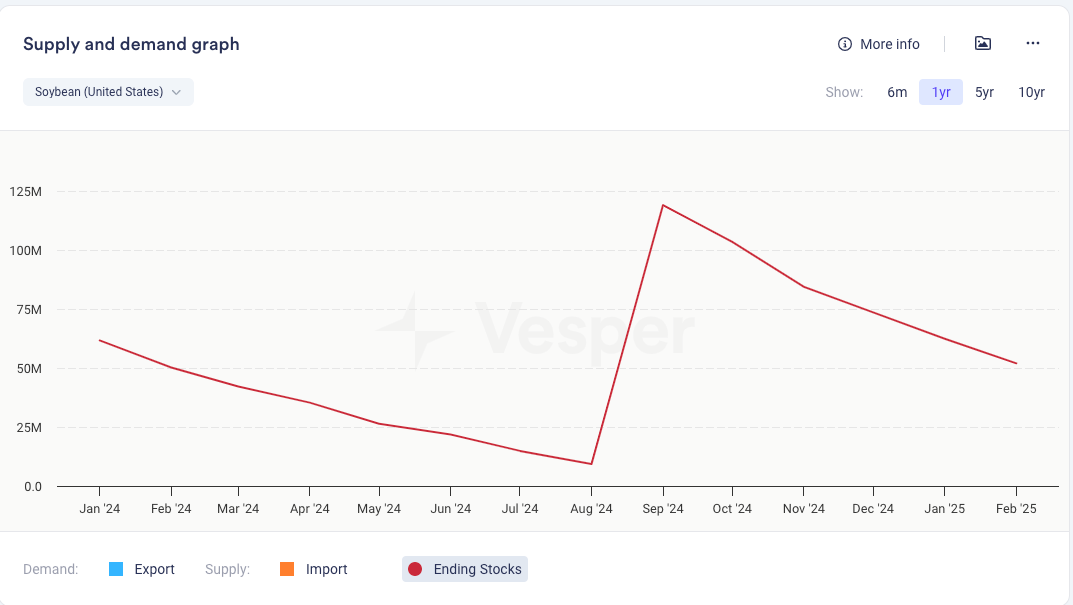Open the image export icon

983,43
